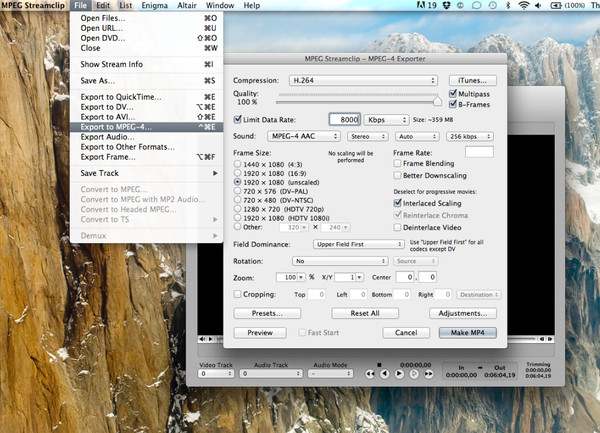Select the Other frame size option
600x433 pixels.
(237, 227)
